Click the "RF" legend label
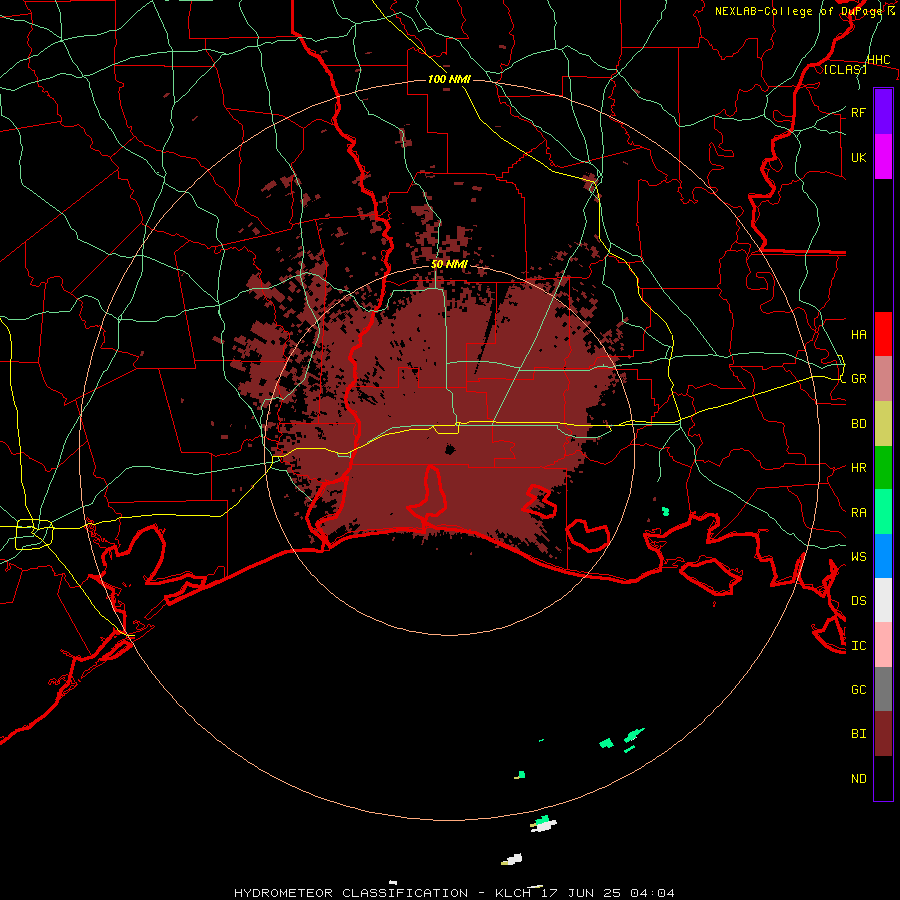Screen dimensions: 900x900 (x=858, y=112)
